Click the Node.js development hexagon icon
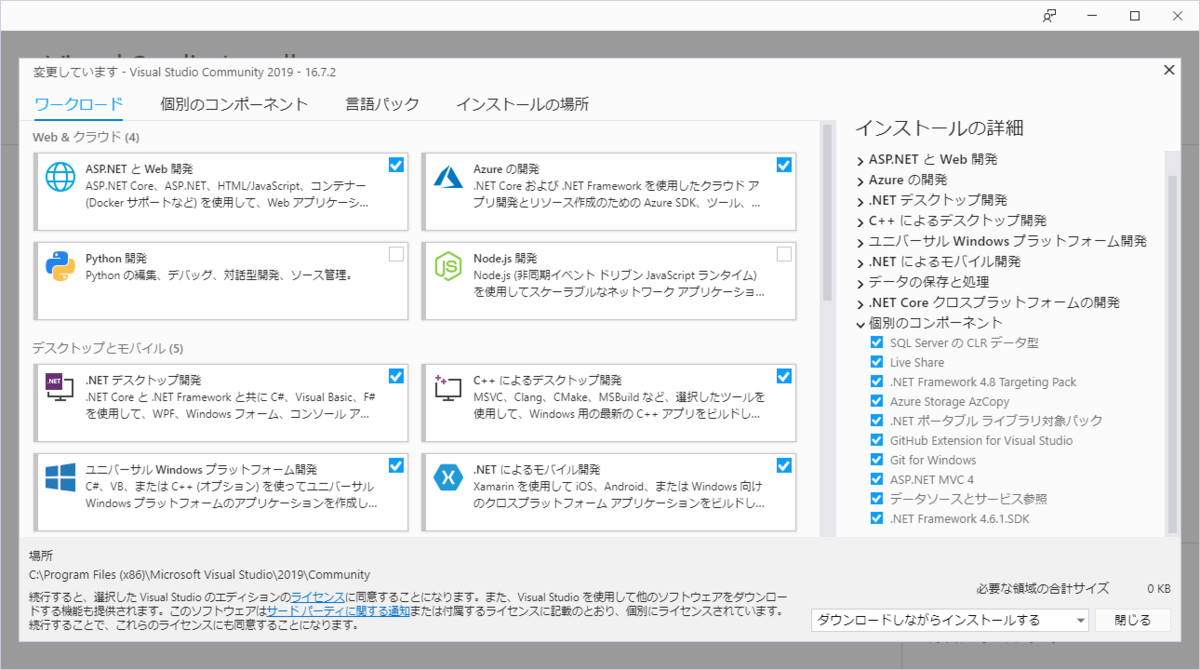1200x670 pixels. pyautogui.click(x=446, y=266)
